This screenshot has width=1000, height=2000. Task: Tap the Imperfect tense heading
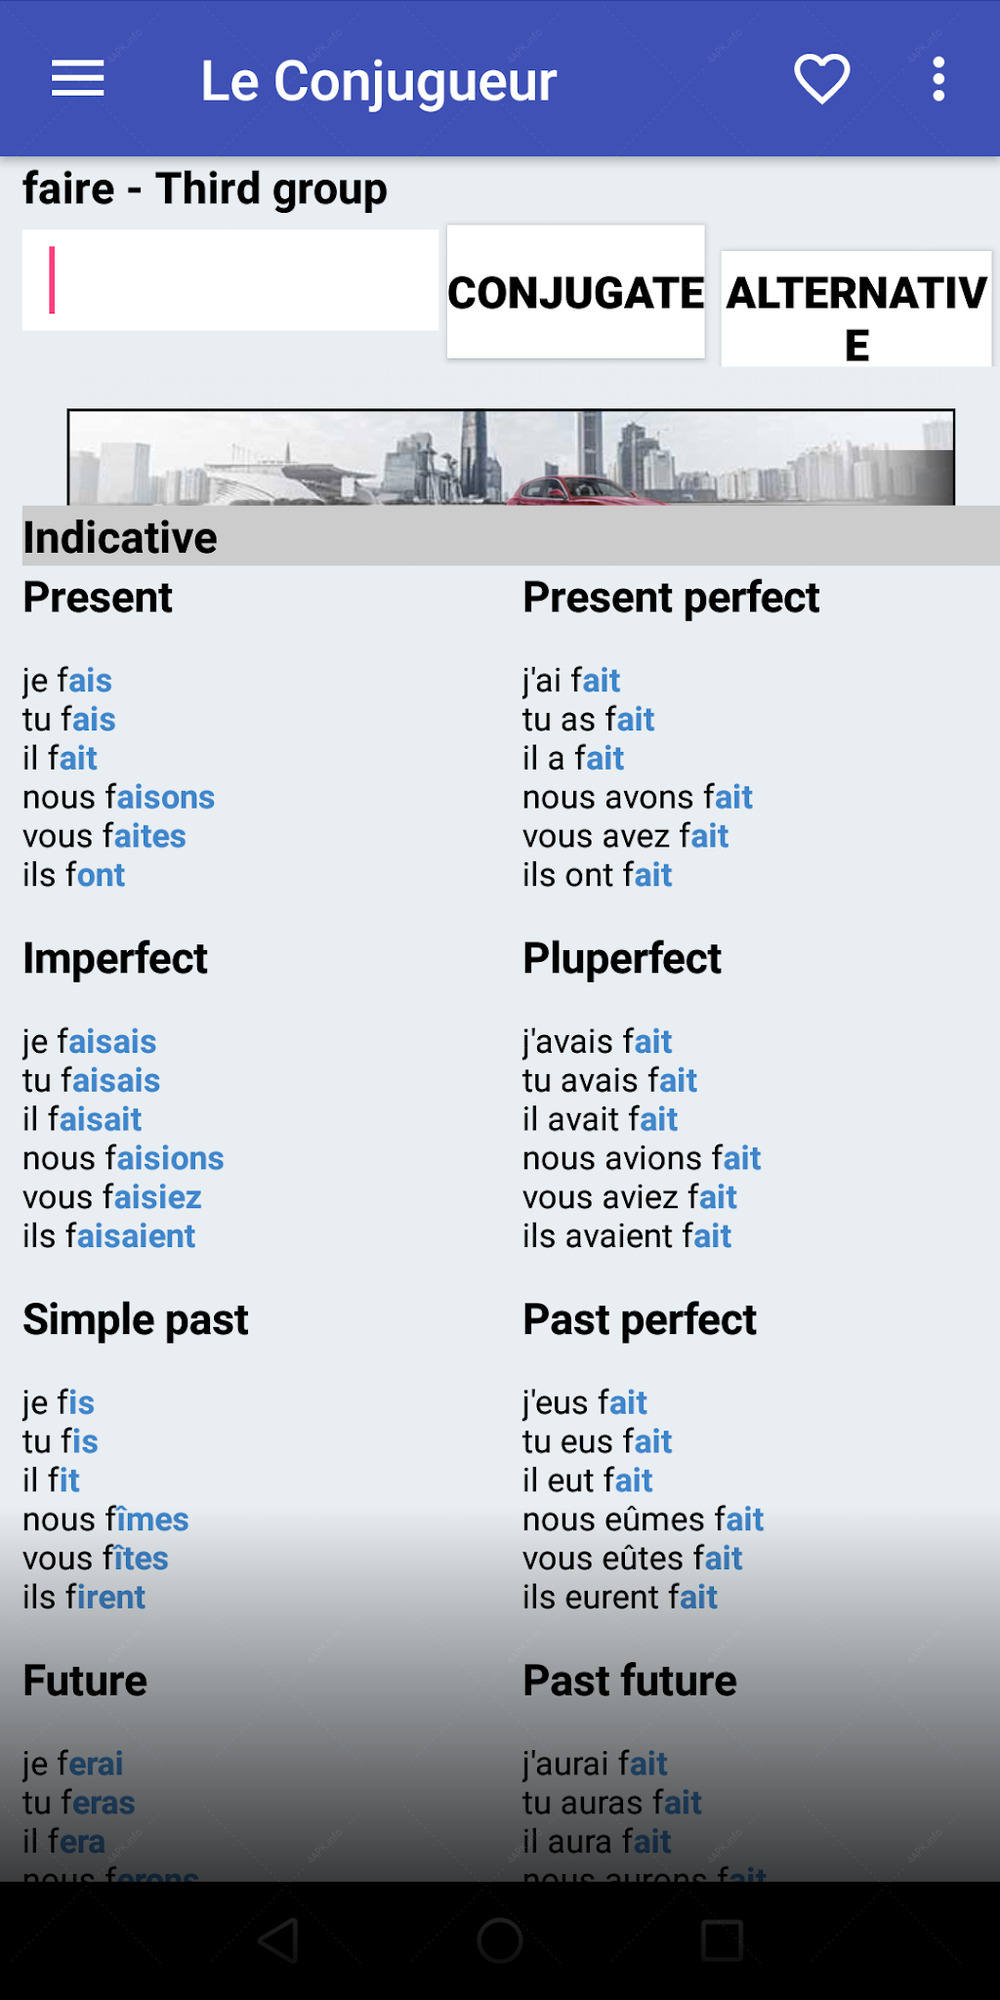tap(115, 958)
